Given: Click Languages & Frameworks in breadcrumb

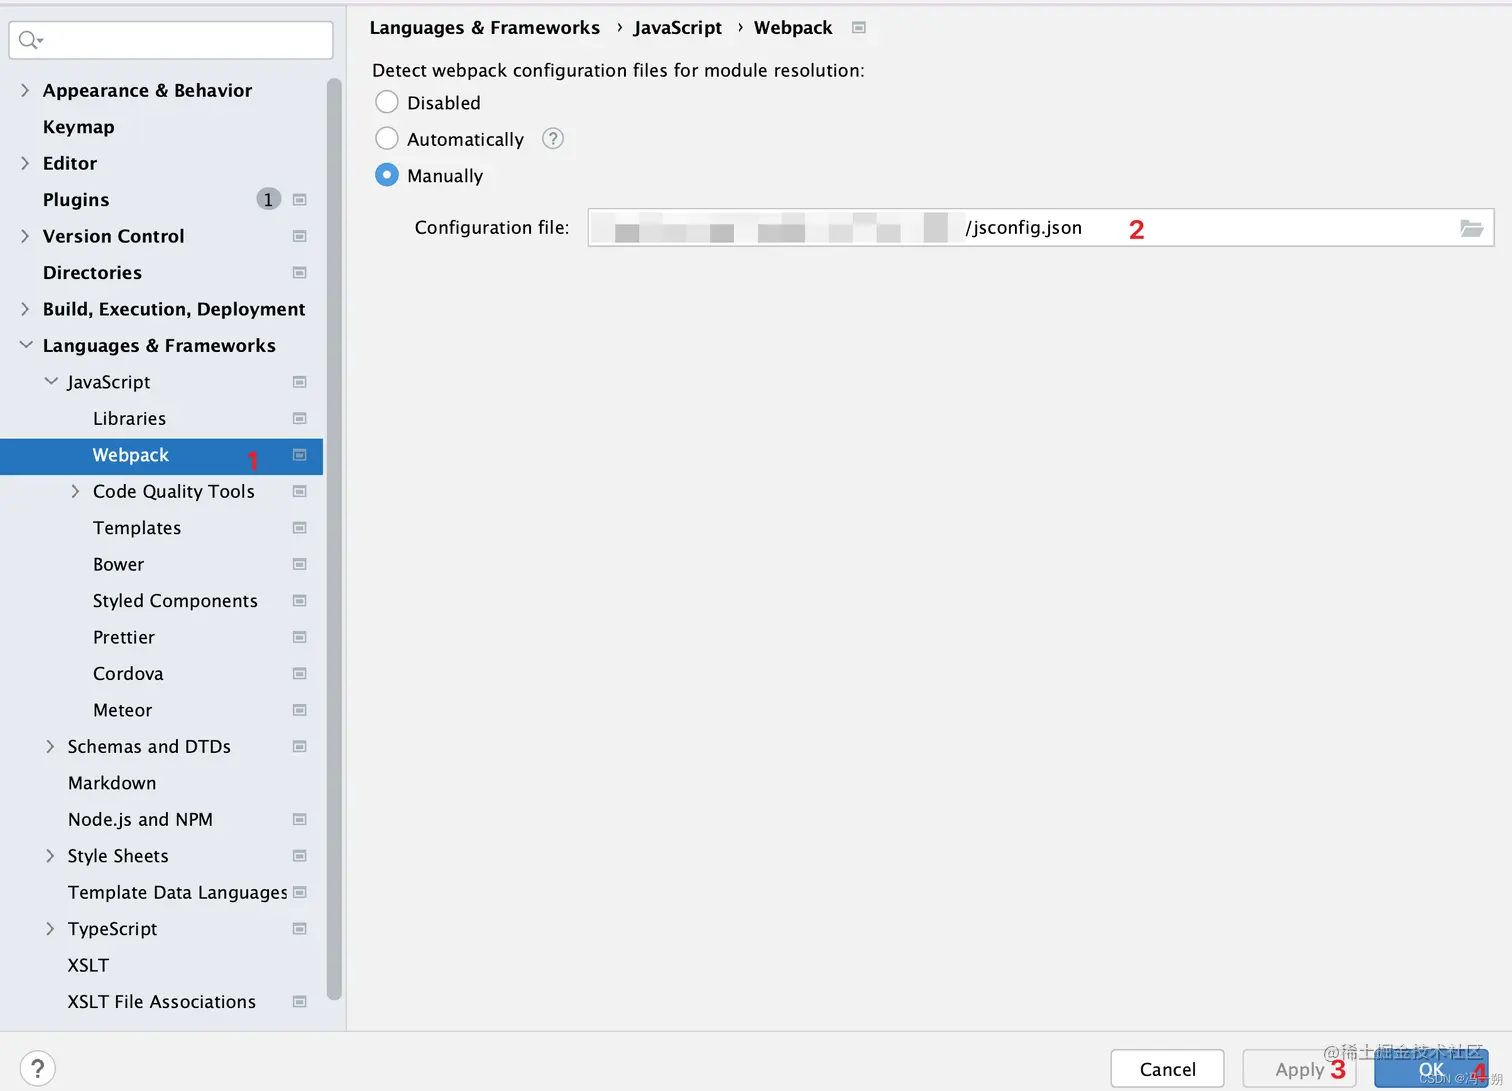Looking at the screenshot, I should (485, 28).
